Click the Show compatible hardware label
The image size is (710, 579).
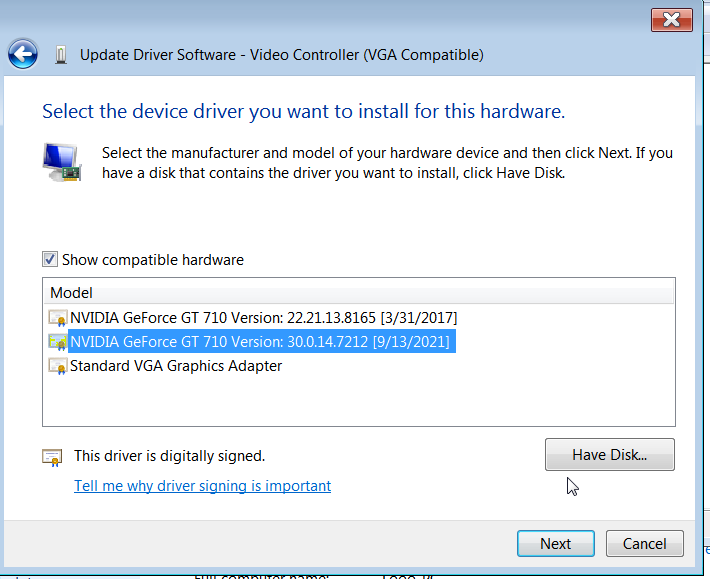click(x=153, y=260)
